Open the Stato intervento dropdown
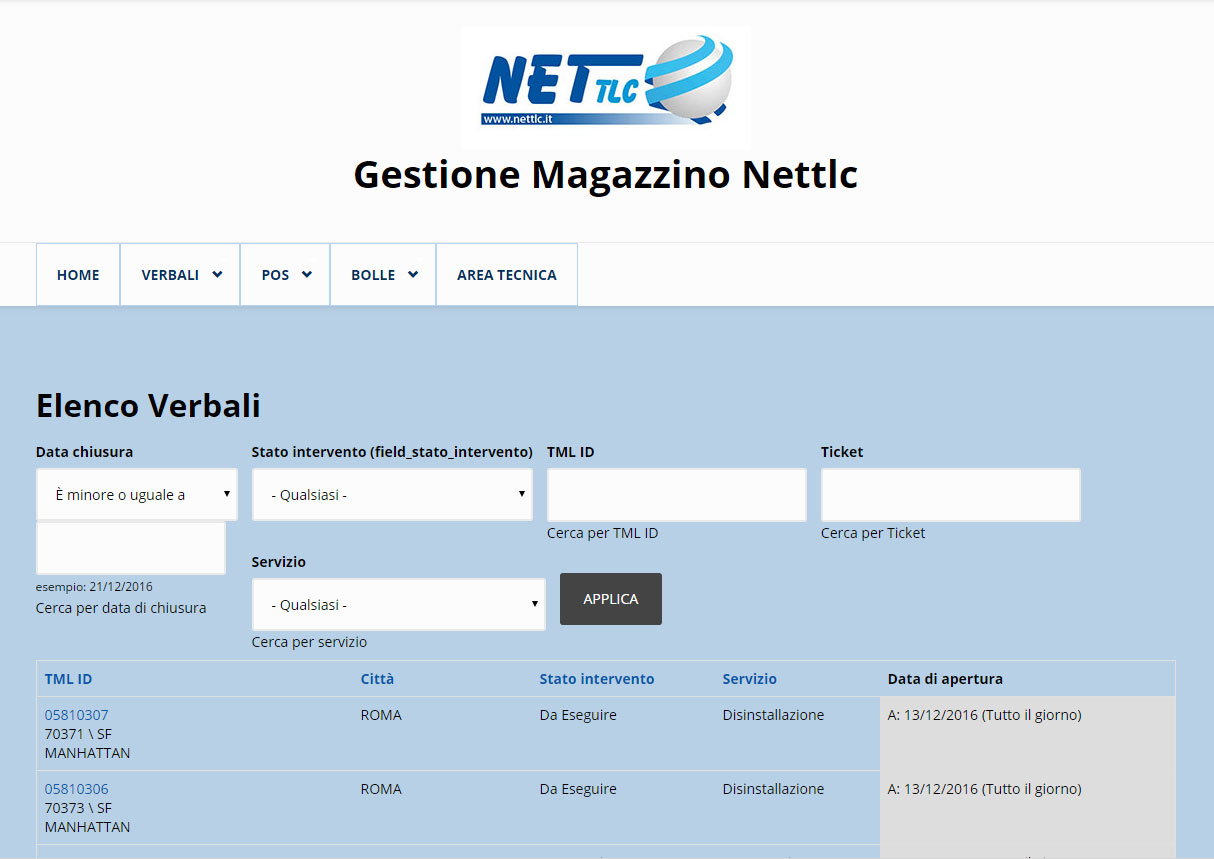The width and height of the screenshot is (1214, 859). coord(392,494)
